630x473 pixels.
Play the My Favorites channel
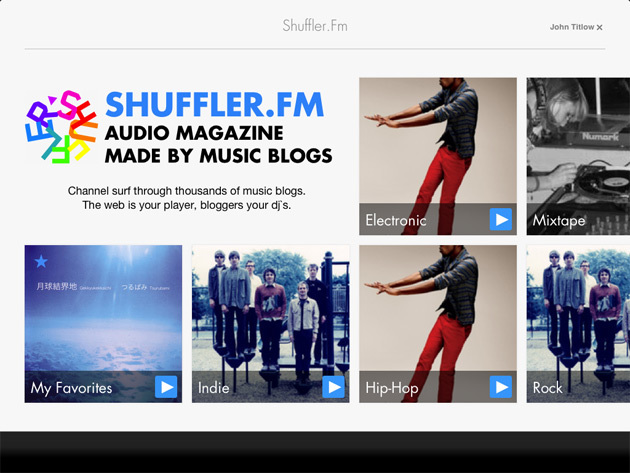[166, 387]
